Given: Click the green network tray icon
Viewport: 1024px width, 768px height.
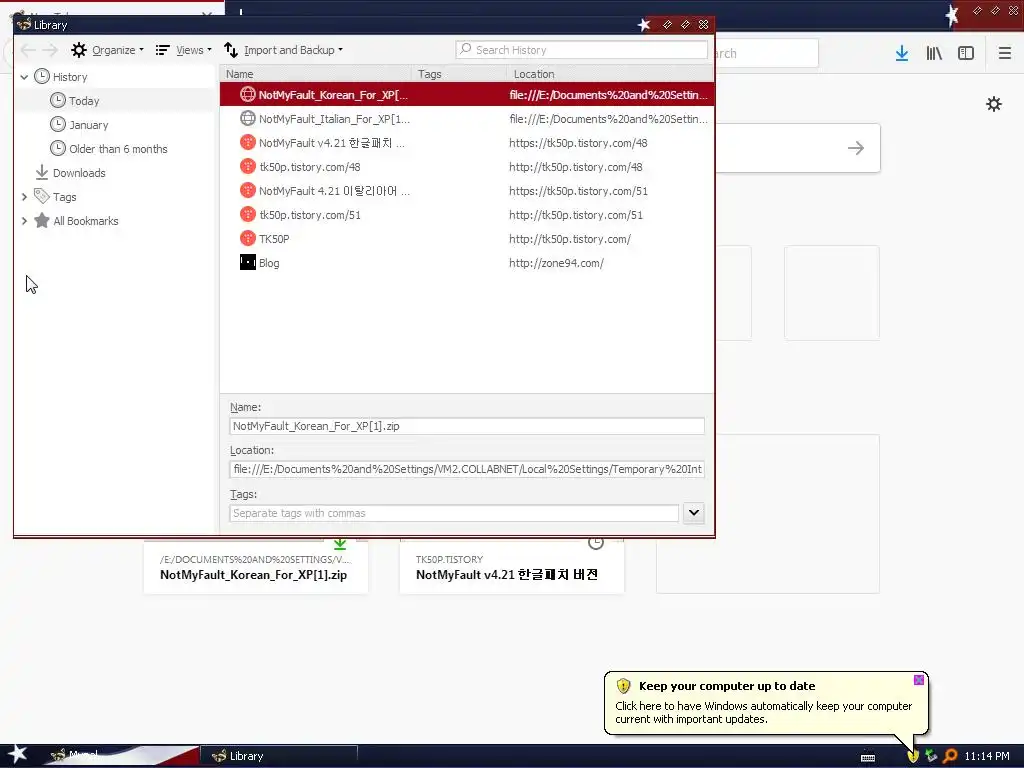Looking at the screenshot, I should coord(931,756).
